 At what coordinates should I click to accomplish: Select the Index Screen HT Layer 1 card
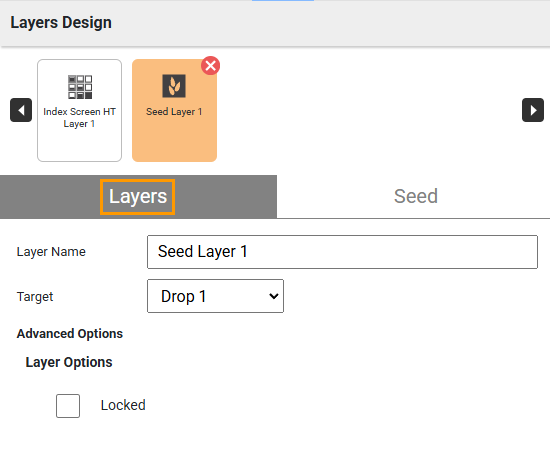click(80, 110)
